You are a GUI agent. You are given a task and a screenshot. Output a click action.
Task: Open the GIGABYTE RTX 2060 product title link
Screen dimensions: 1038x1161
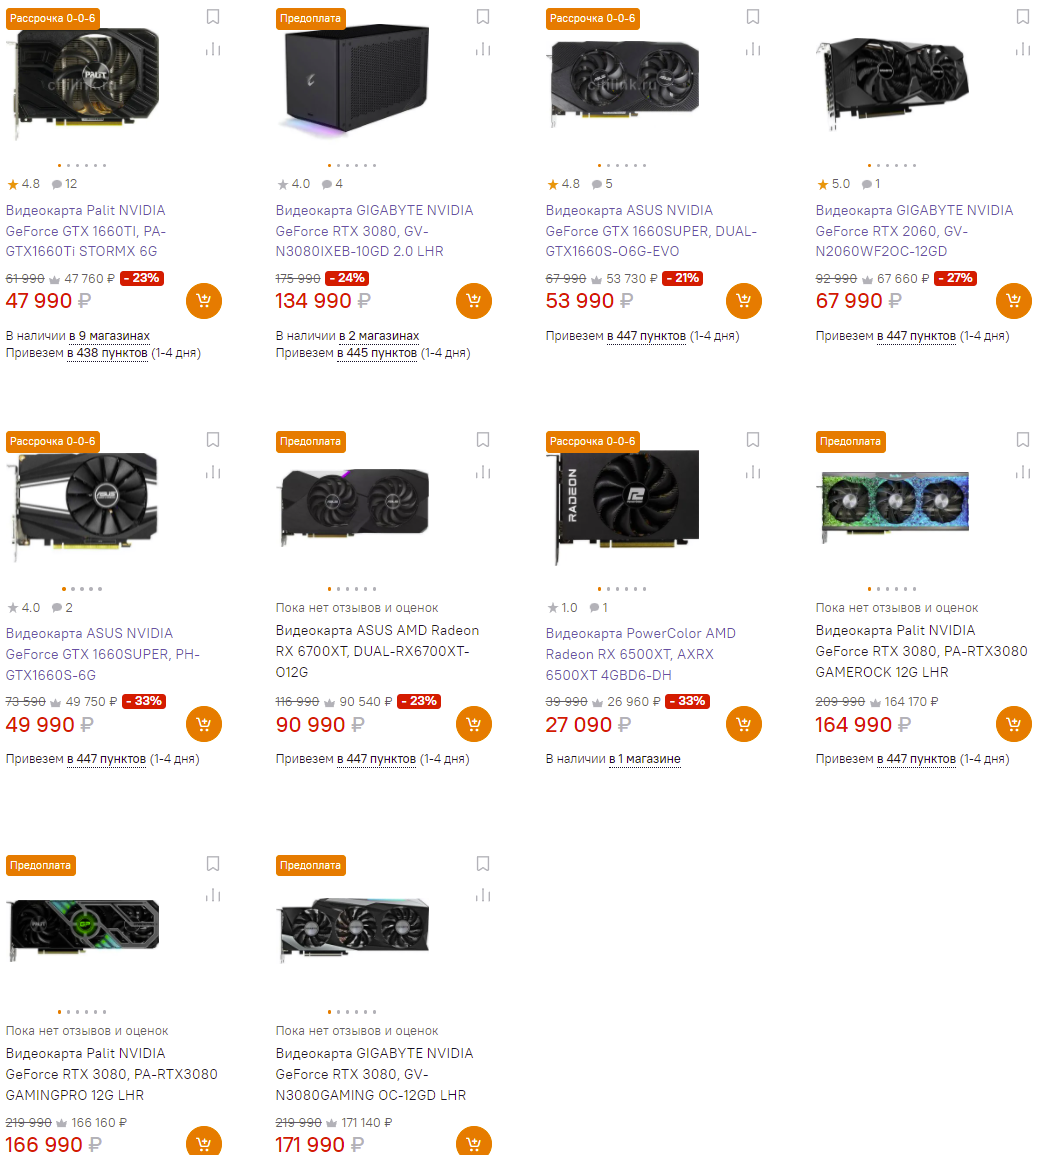914,231
